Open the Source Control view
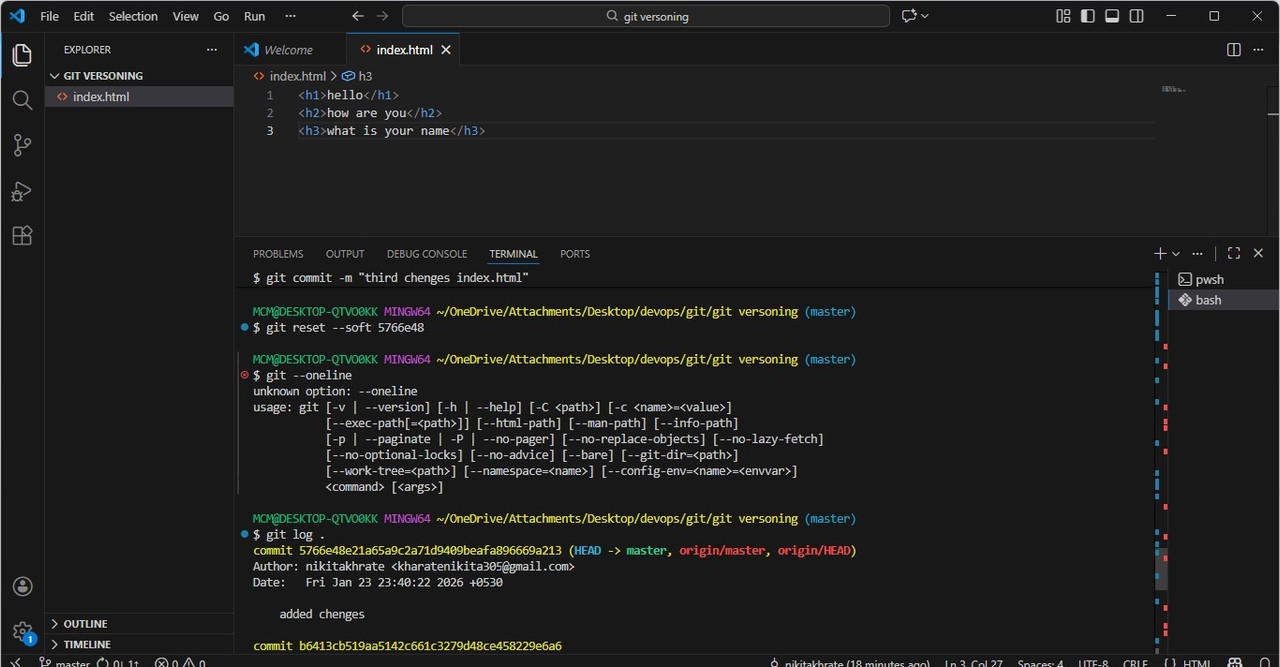1280x667 pixels. (22, 146)
